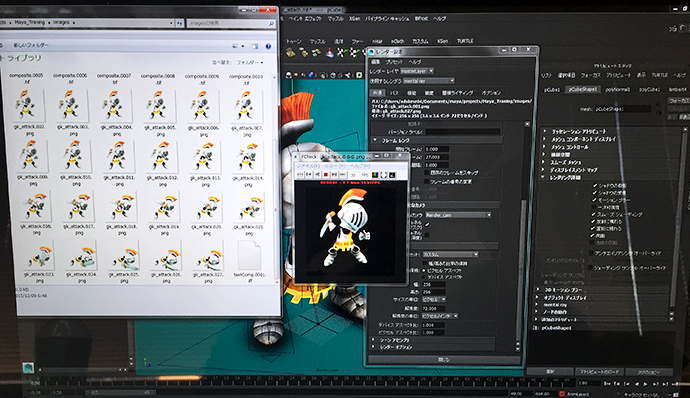Expand the レンダー オプション section
Image resolution: width=690 pixels, height=398 pixels.
[x=373, y=347]
